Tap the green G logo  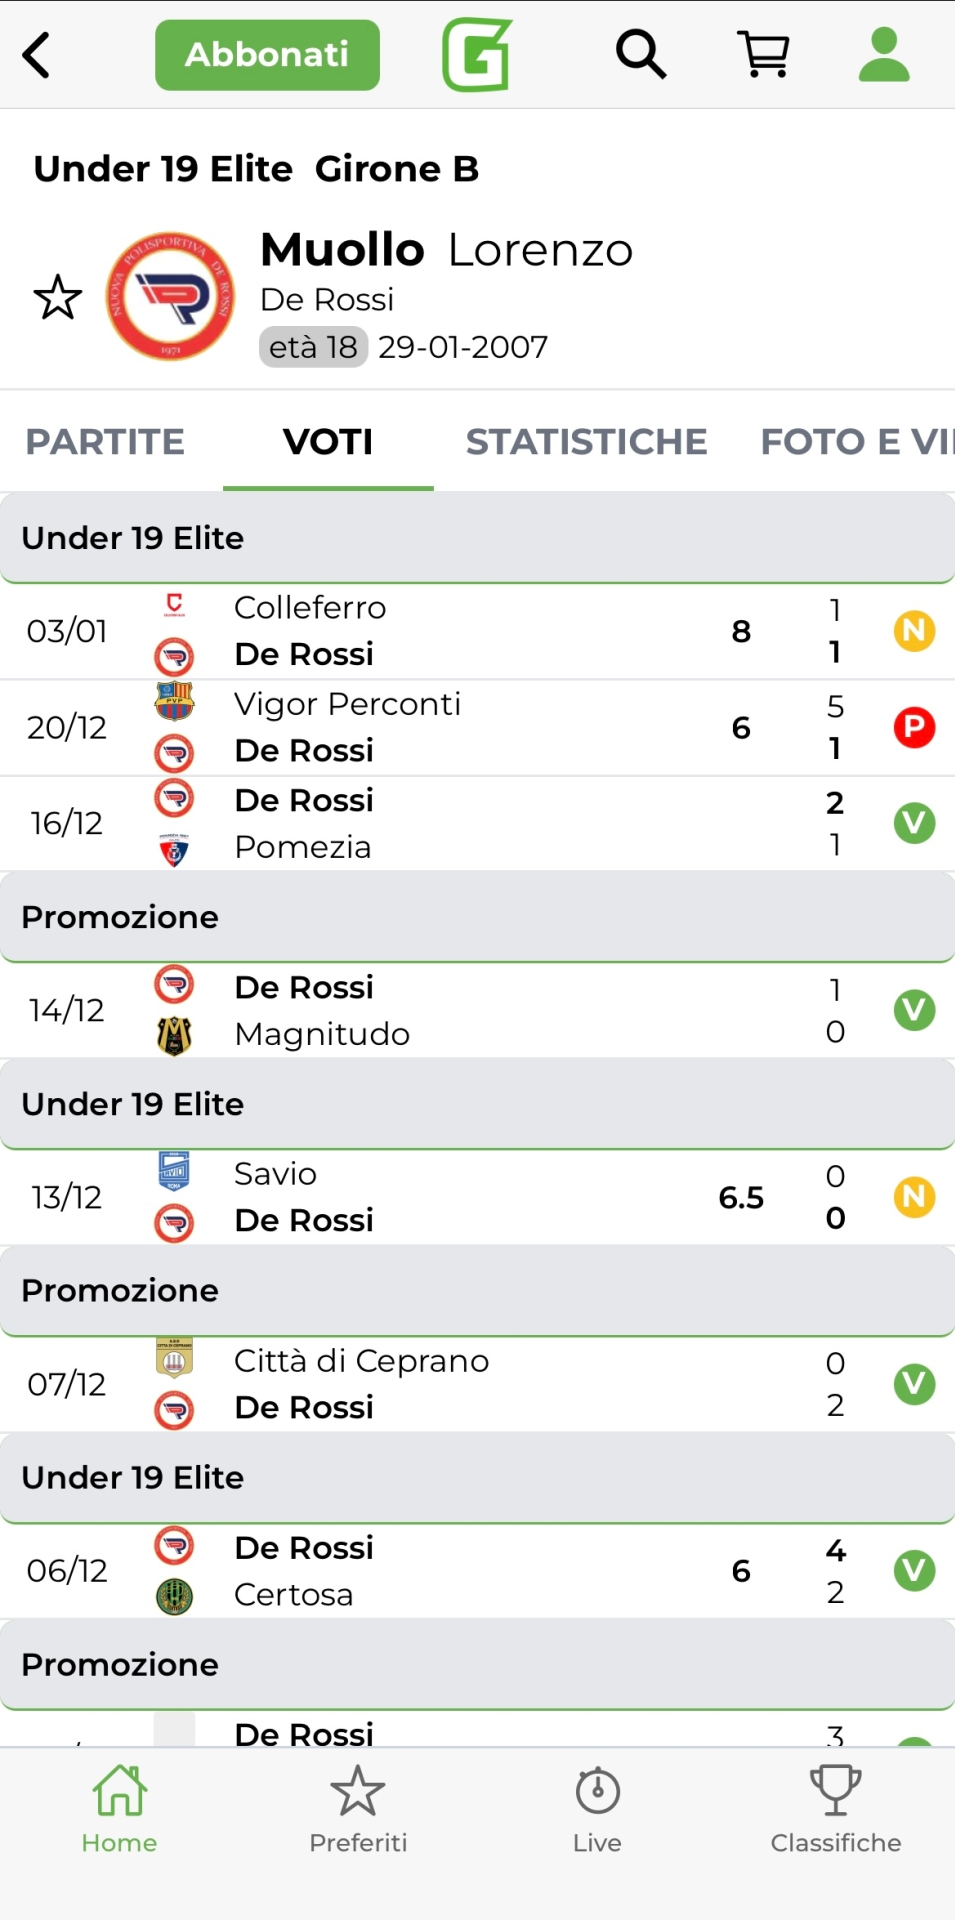click(x=477, y=55)
